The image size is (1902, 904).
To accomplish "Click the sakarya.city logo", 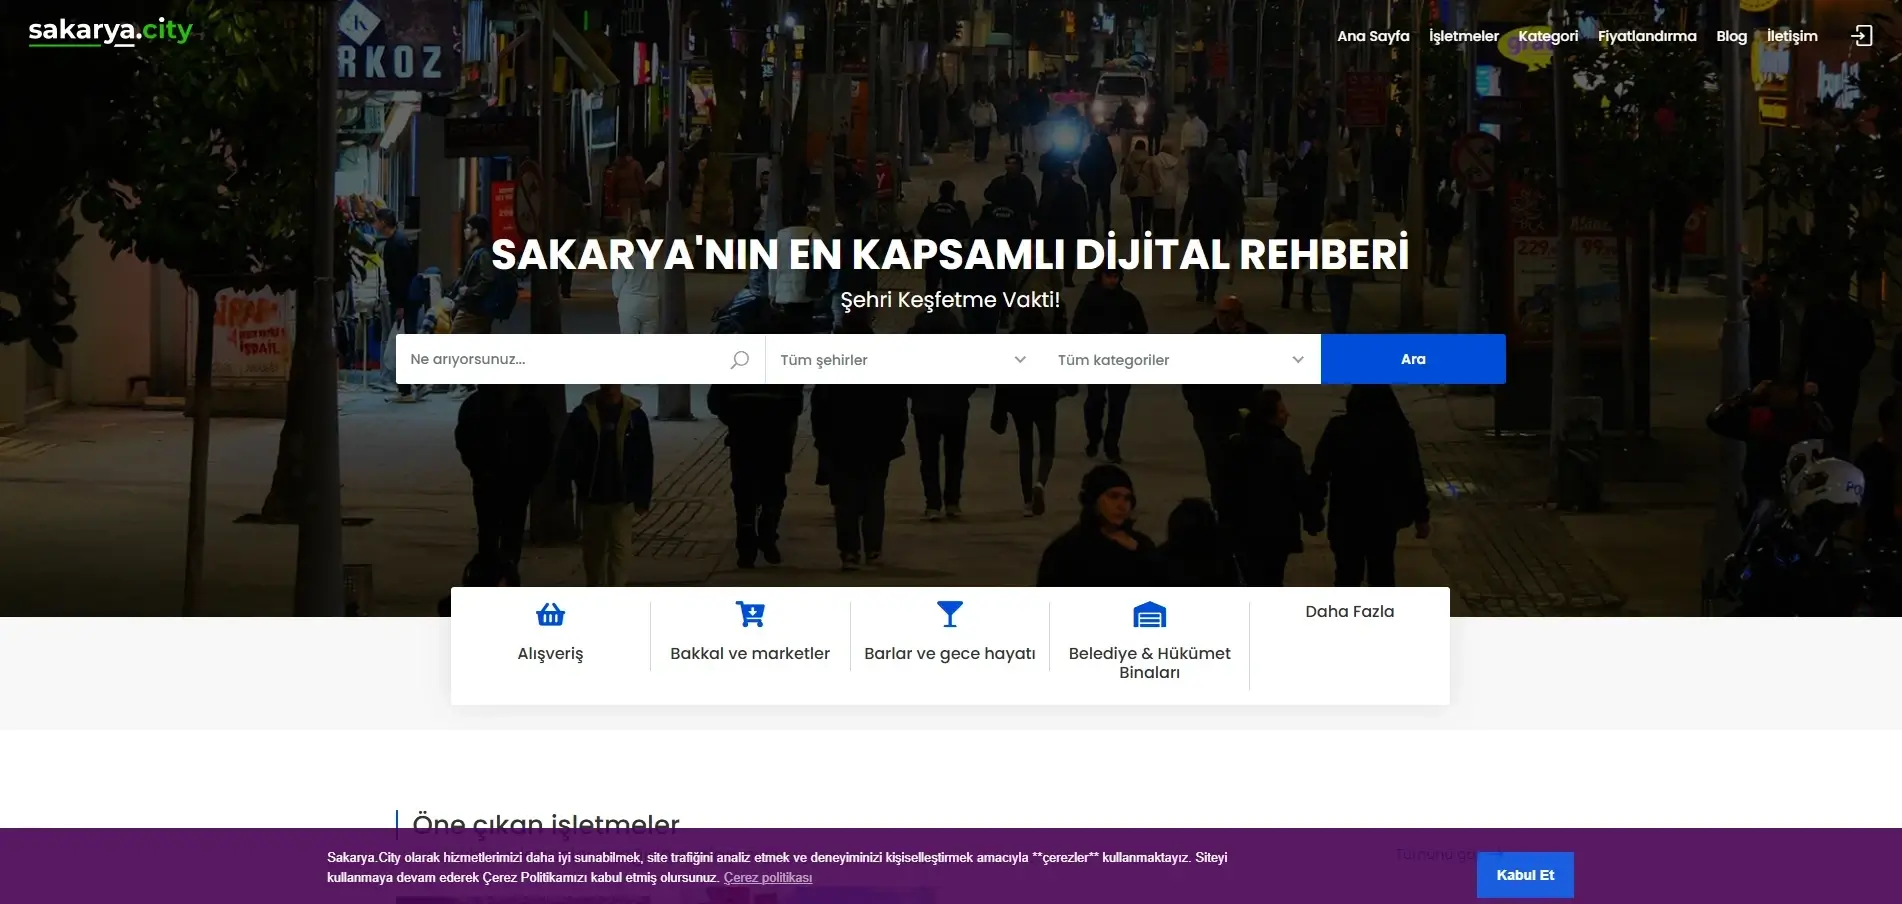I will [x=110, y=31].
